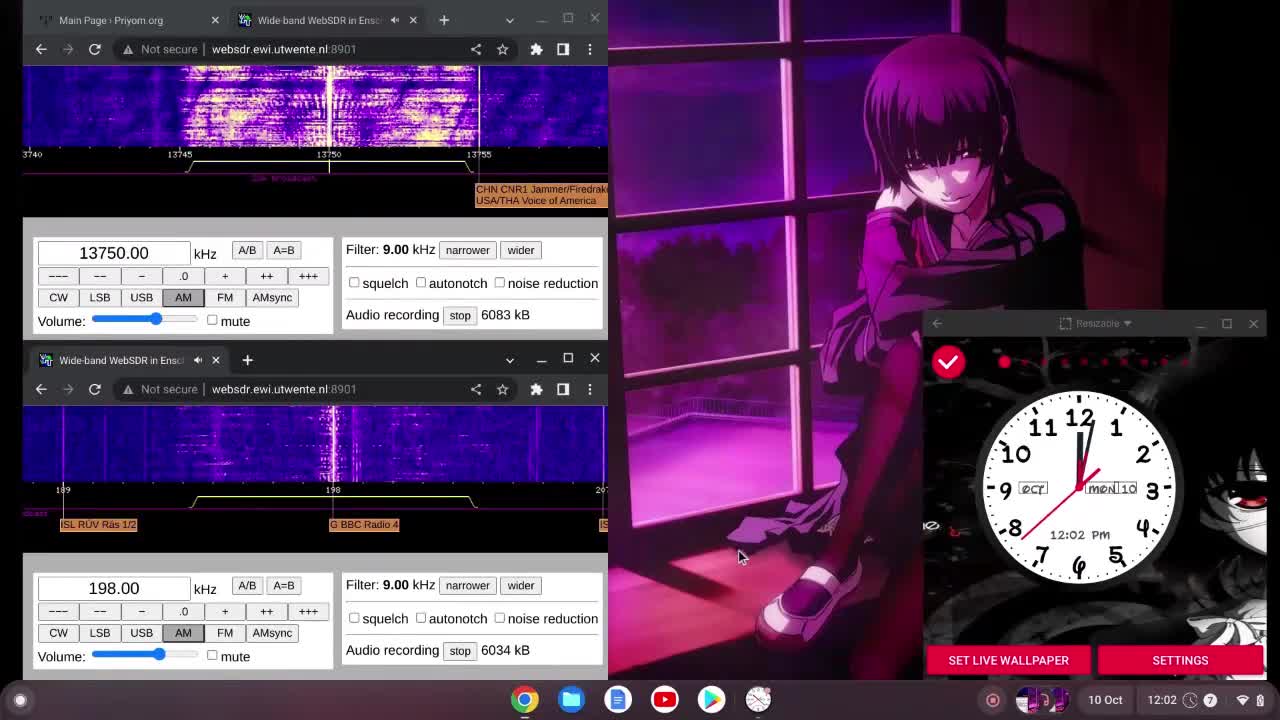Click the screen recording indicator in the shelf
The height and width of the screenshot is (720, 1280).
coord(993,700)
